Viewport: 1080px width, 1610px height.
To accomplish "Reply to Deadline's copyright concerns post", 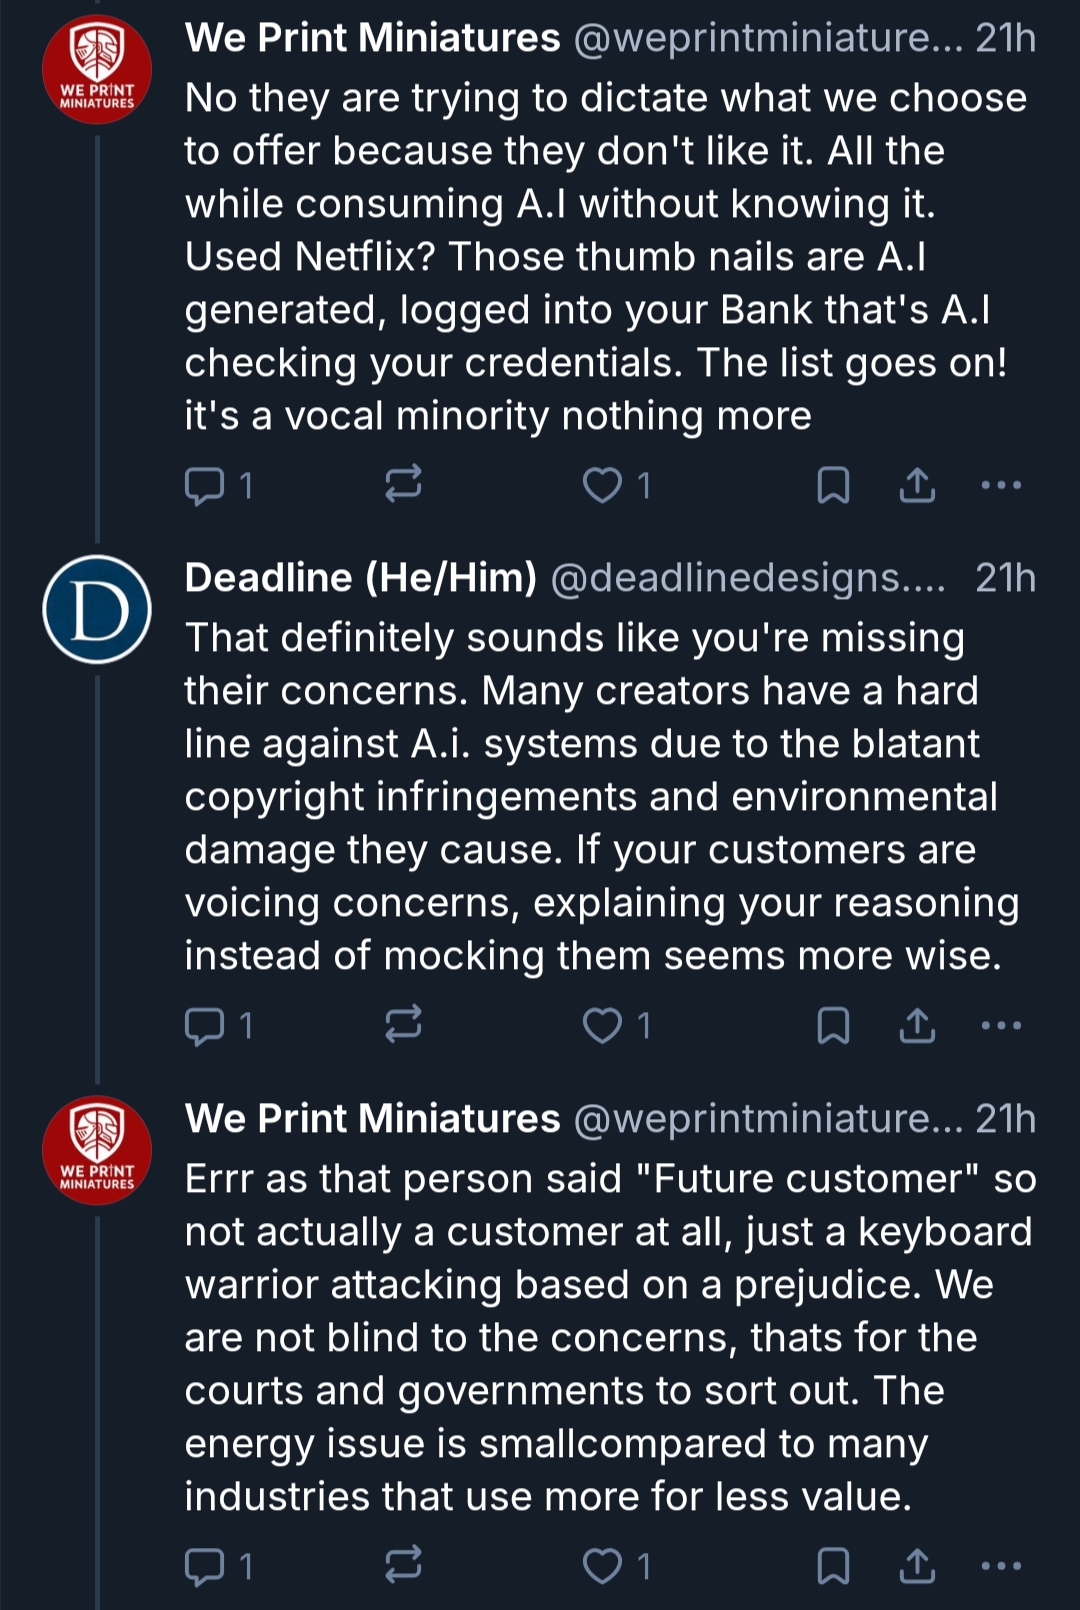I will tap(205, 1026).
